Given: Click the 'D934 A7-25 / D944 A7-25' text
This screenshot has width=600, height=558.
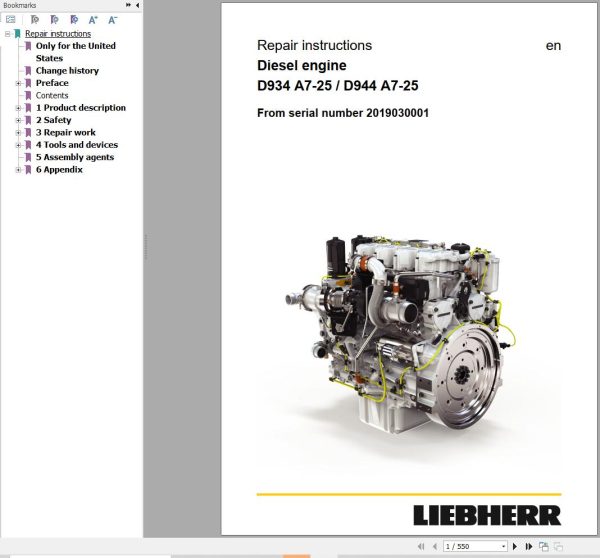Looking at the screenshot, I should coord(338,85).
